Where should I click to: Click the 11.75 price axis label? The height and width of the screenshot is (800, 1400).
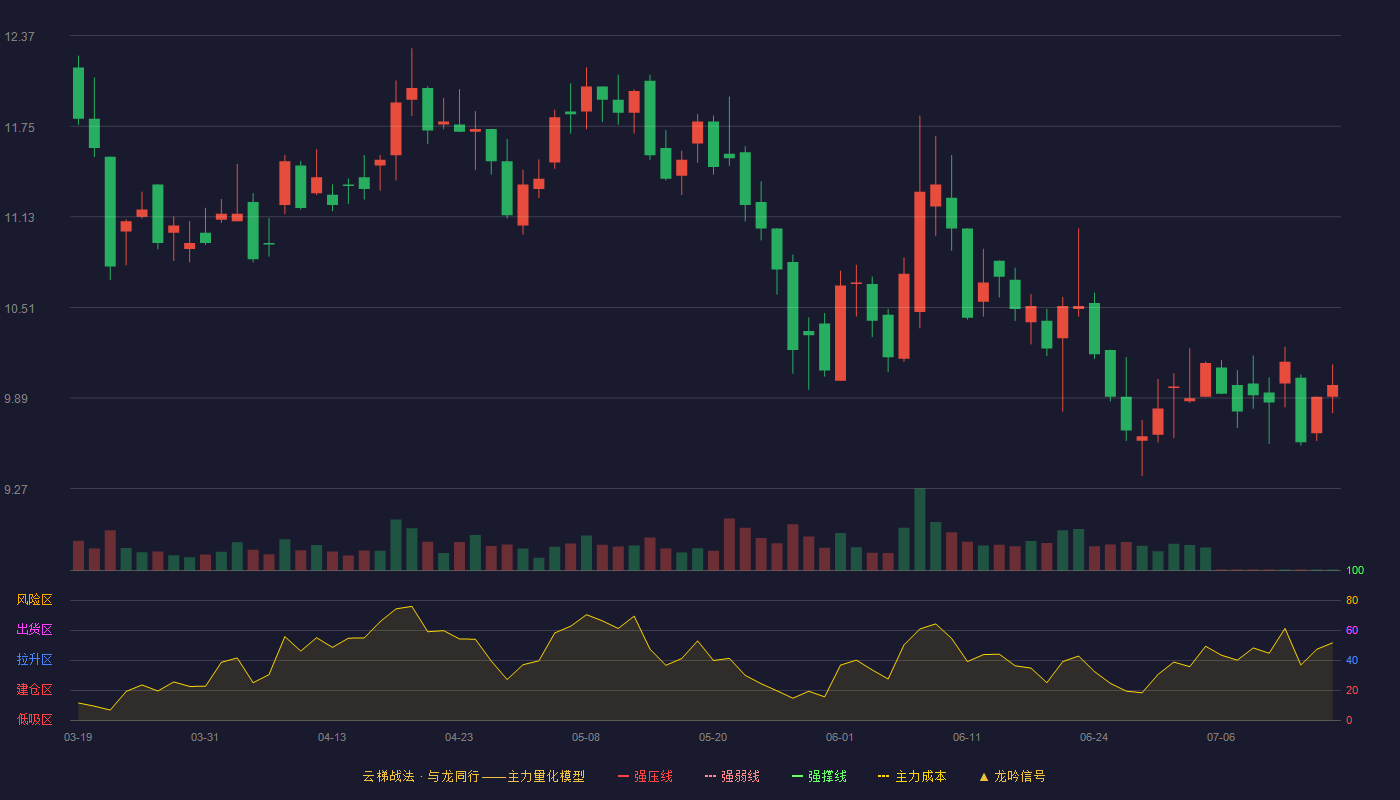click(19, 127)
